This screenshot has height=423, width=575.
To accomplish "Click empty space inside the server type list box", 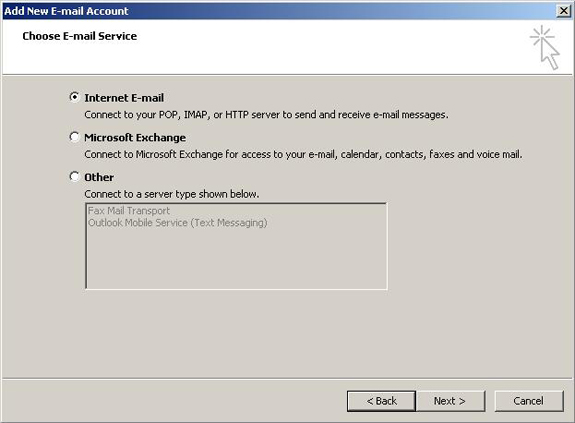I will 236,258.
